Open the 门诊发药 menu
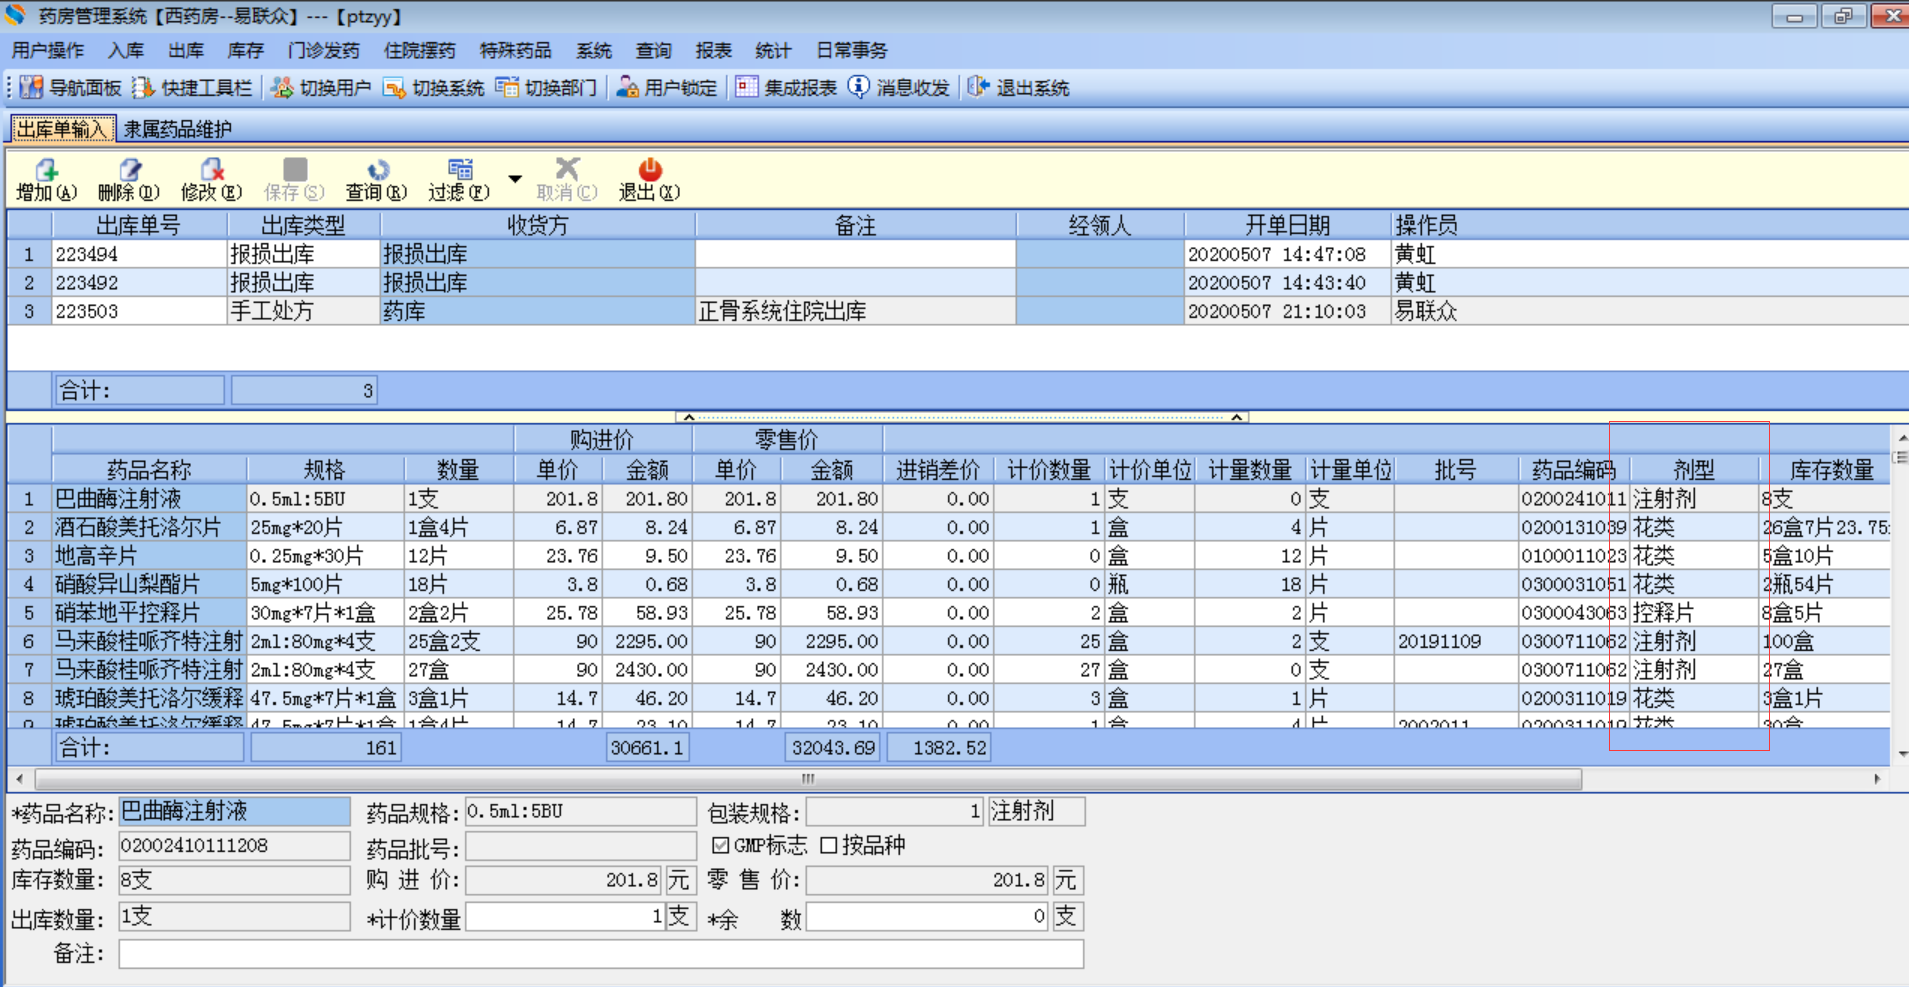This screenshot has width=1909, height=987. pyautogui.click(x=324, y=50)
